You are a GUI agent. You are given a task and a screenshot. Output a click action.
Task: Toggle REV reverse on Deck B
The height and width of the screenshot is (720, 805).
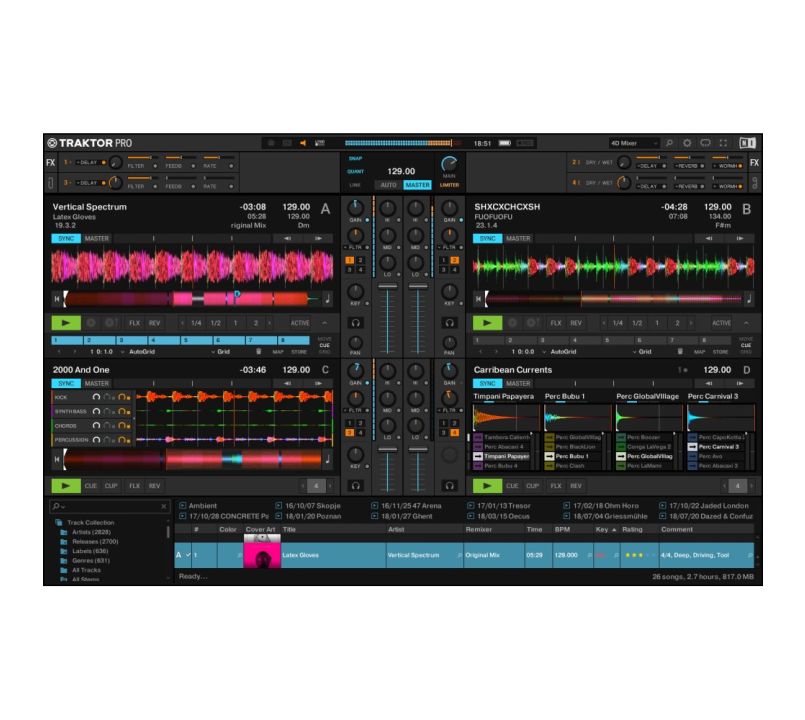click(x=576, y=323)
